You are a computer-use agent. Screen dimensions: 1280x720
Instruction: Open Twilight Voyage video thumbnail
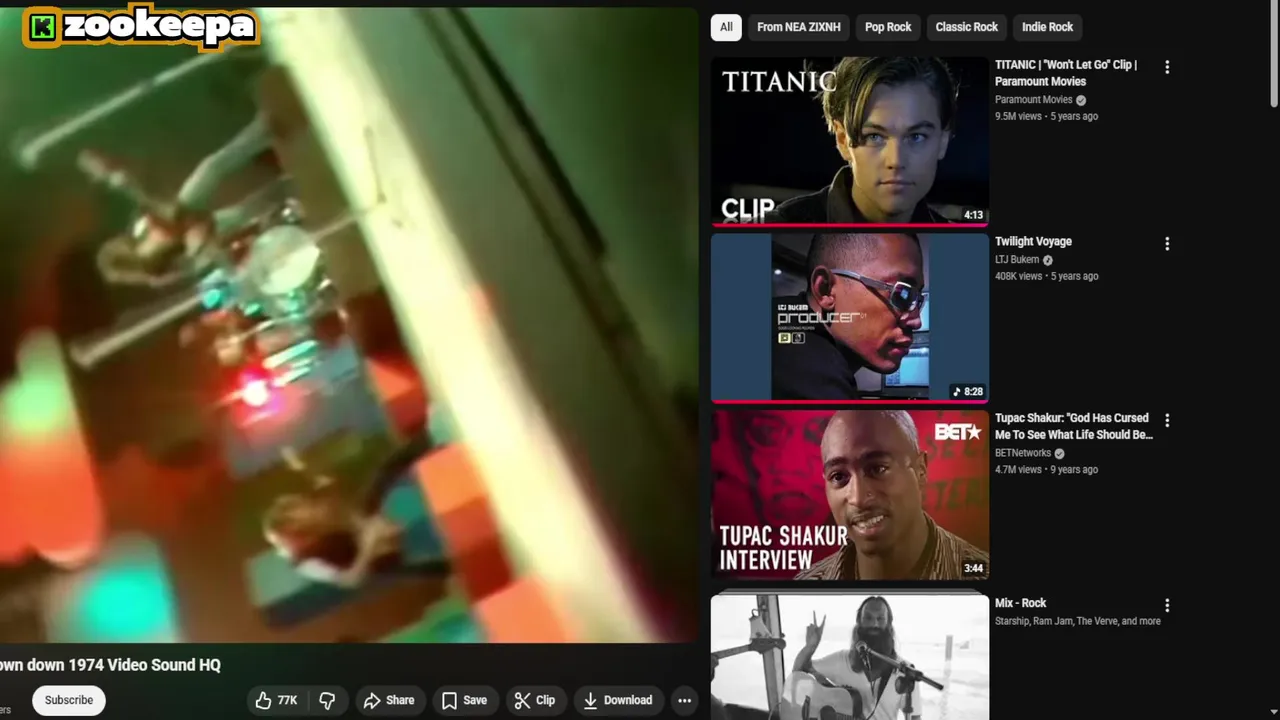[849, 318]
